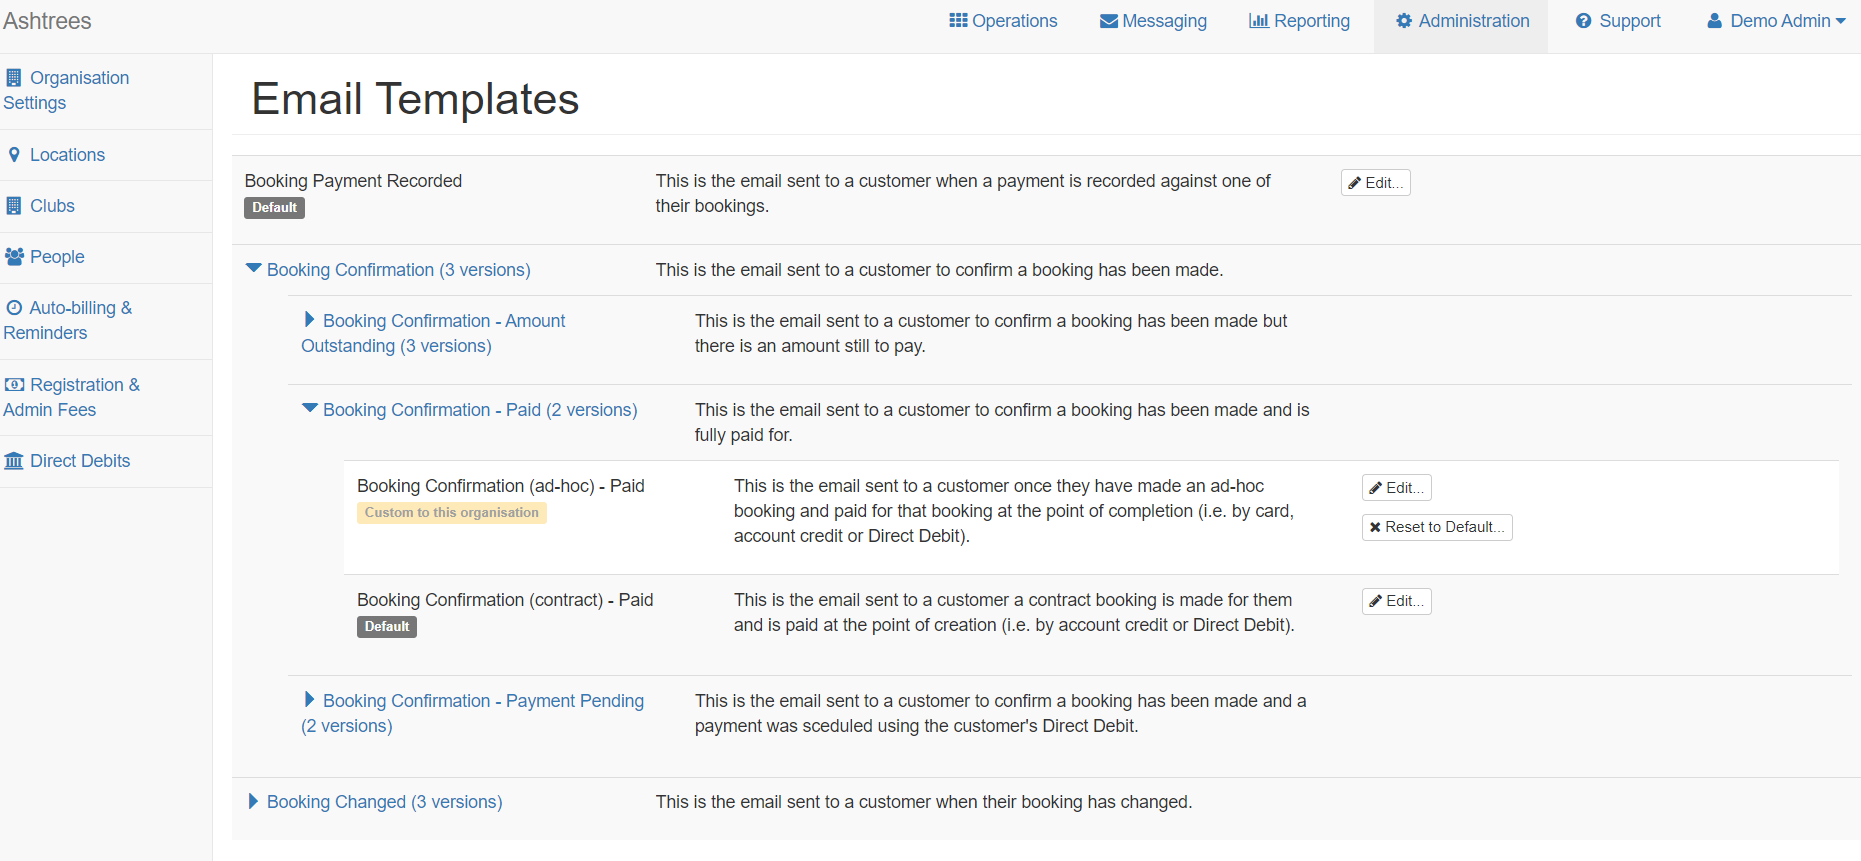The height and width of the screenshot is (861, 1861).
Task: Click the Locations map pin icon
Action: point(14,155)
